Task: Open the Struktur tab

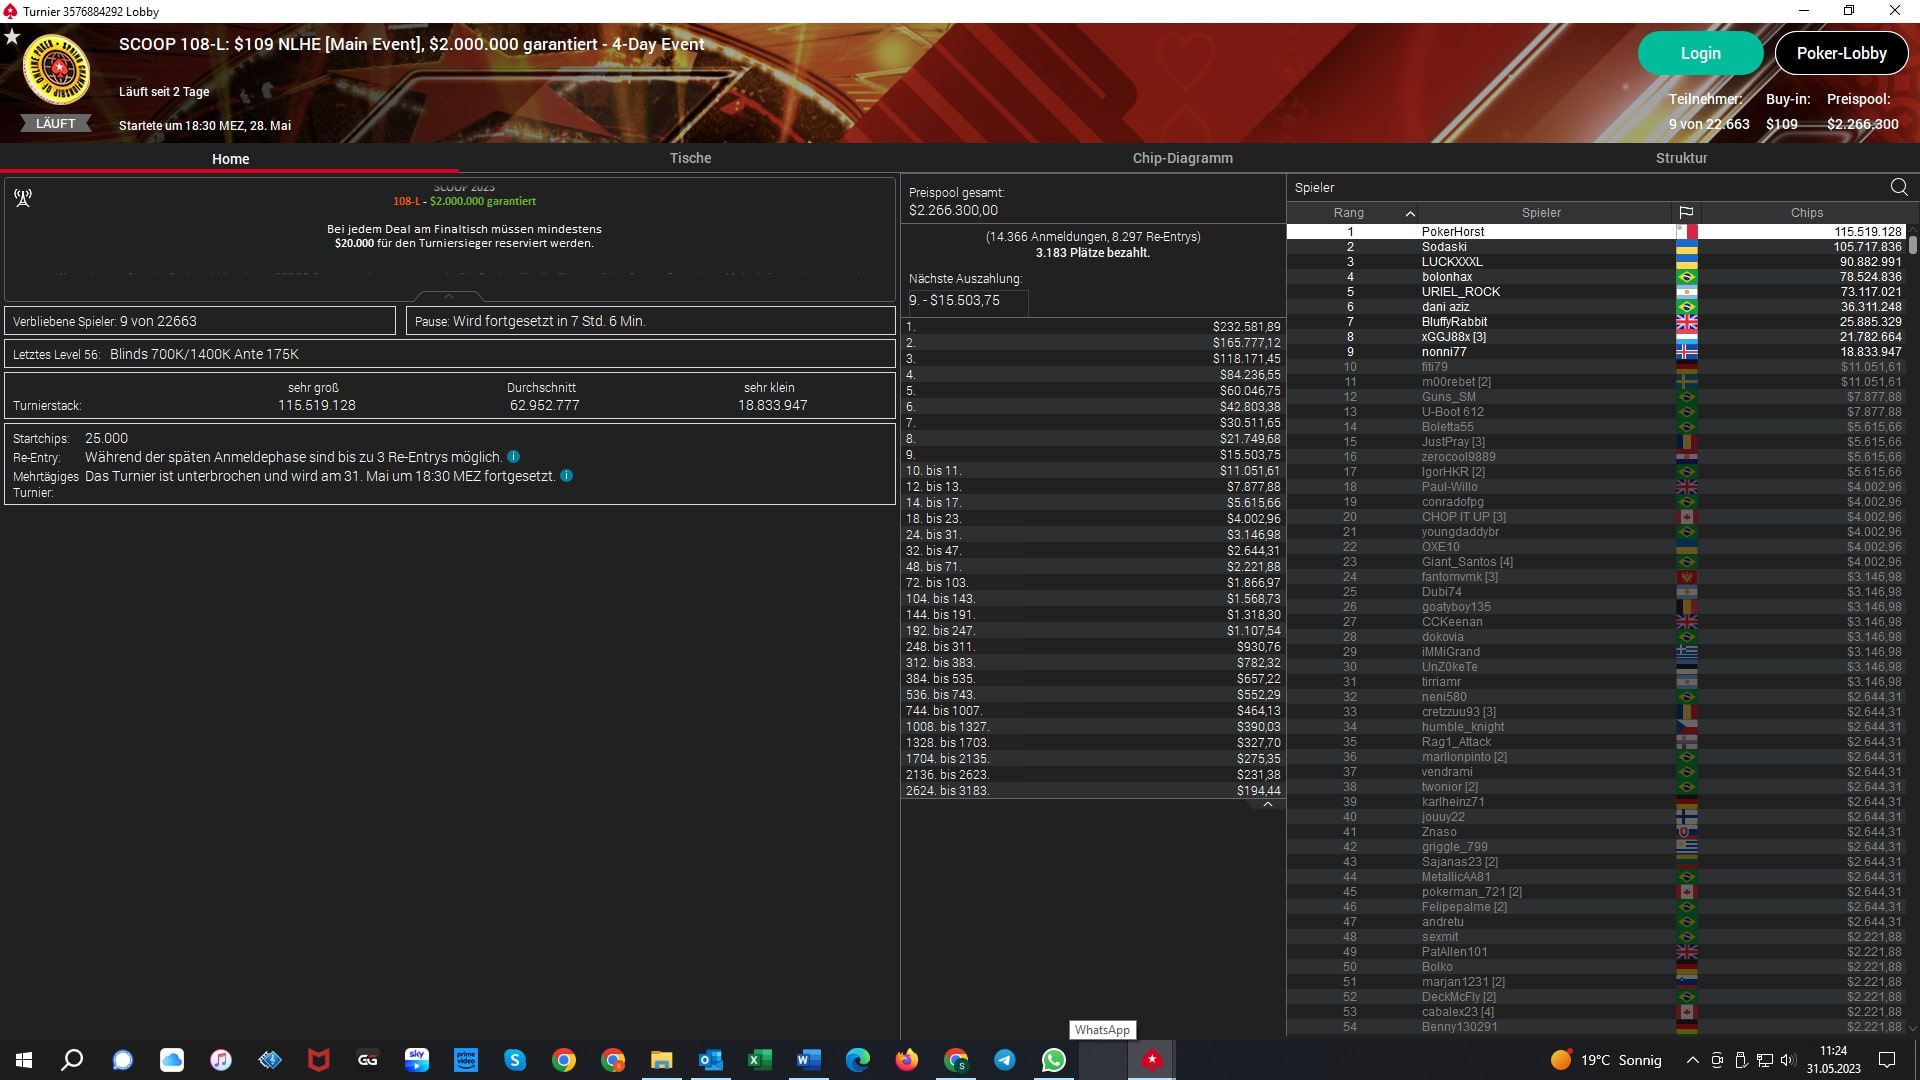Action: (x=1681, y=158)
